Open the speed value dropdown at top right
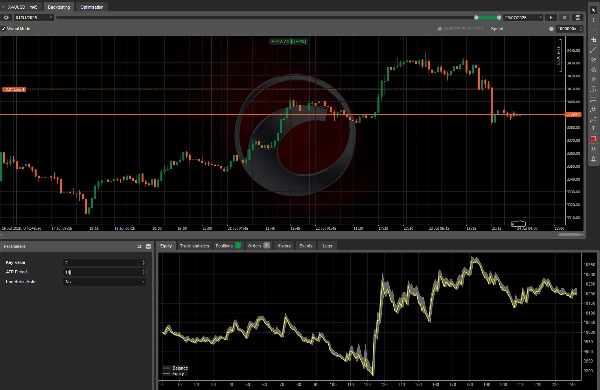Screen dimensions: 600x390 pos(569,29)
